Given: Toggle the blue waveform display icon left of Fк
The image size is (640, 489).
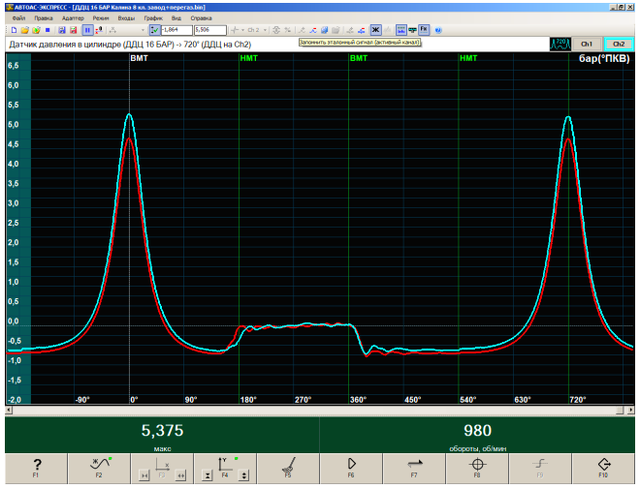Looking at the screenshot, I should (401, 30).
